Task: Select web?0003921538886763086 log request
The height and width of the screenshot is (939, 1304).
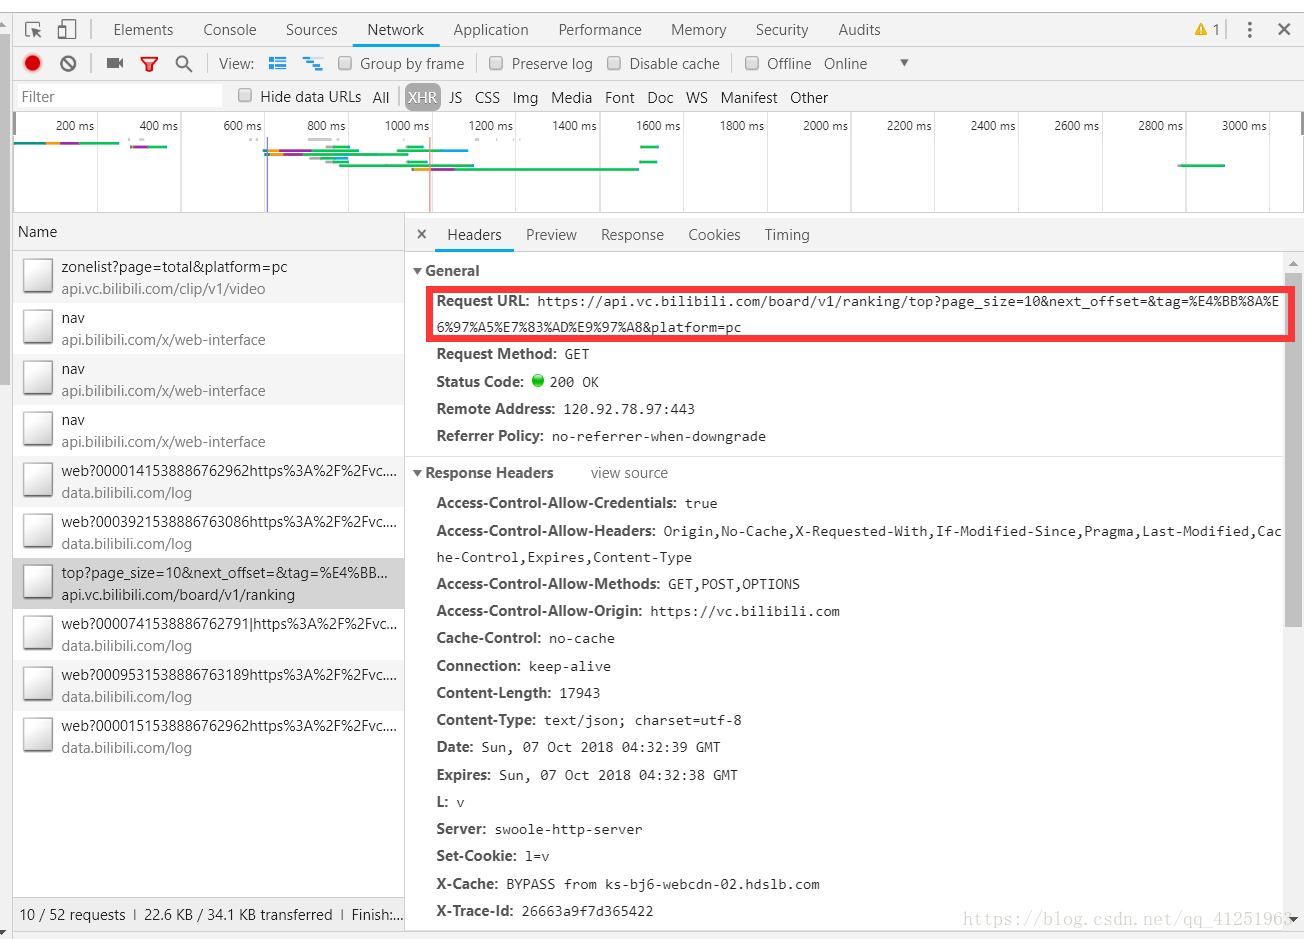Action: (208, 532)
